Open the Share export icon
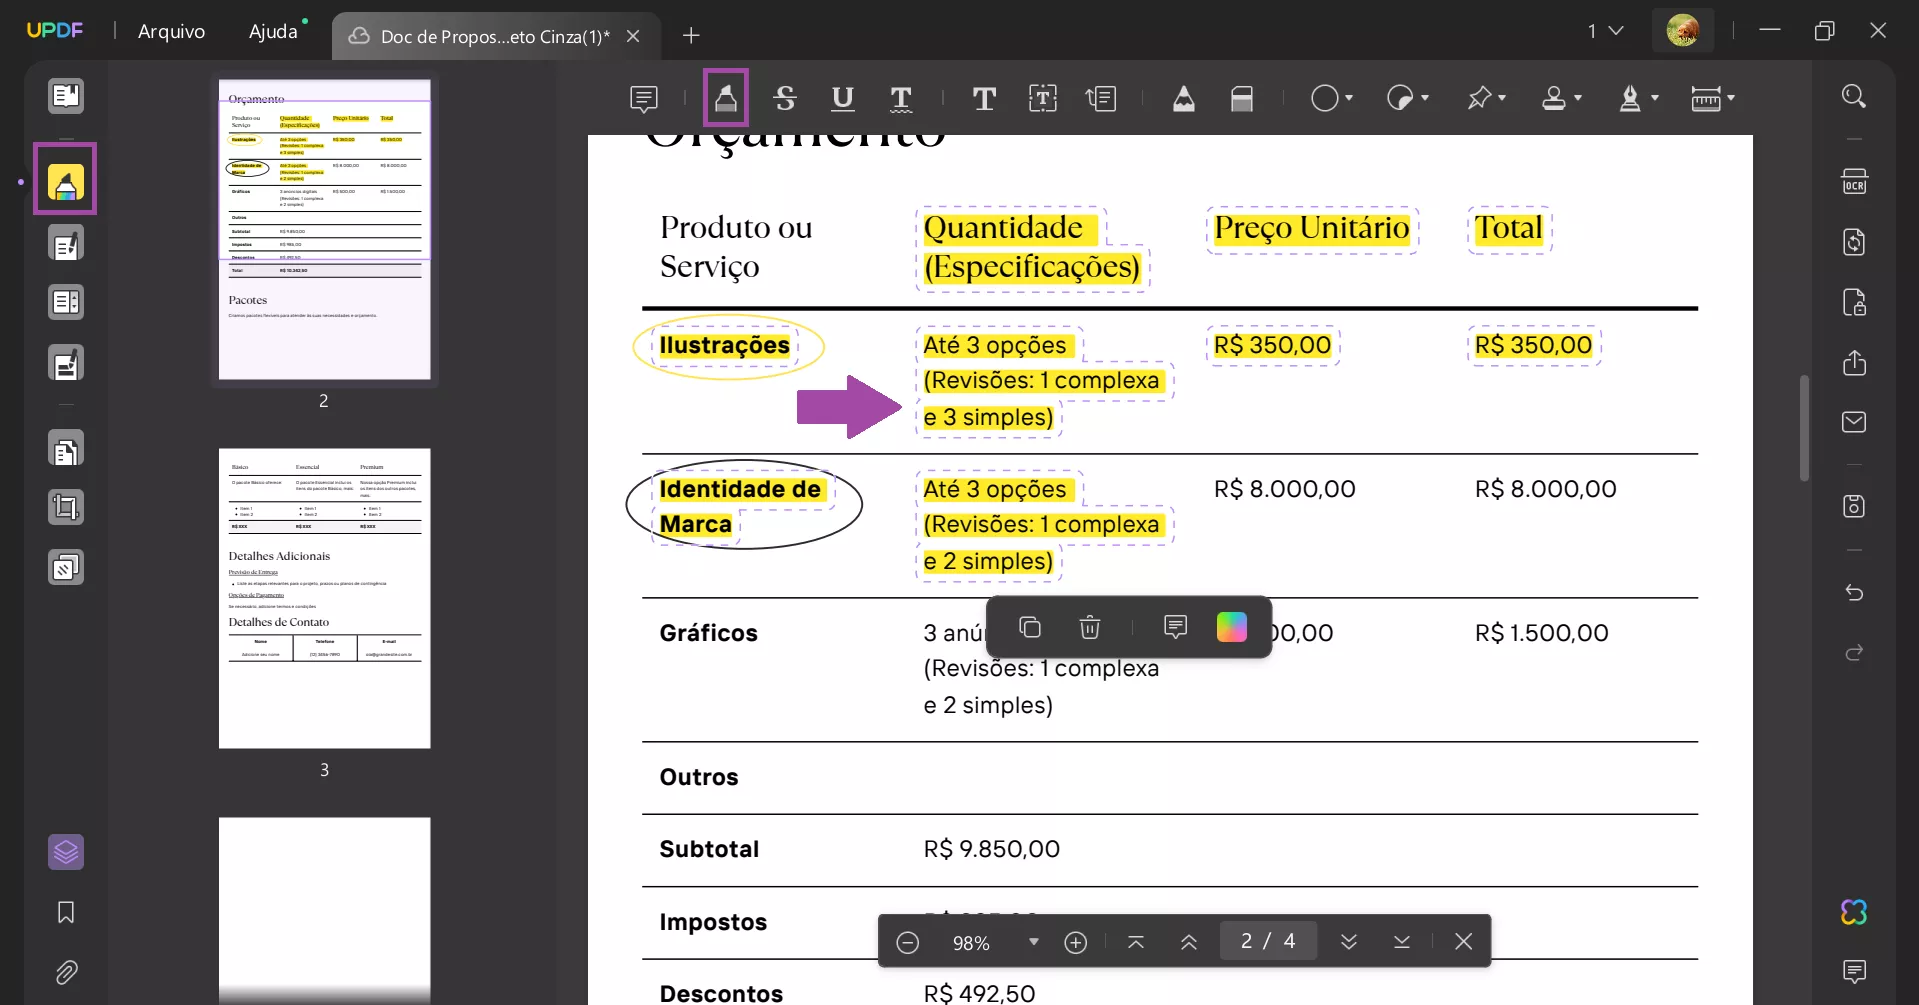 coord(1854,362)
